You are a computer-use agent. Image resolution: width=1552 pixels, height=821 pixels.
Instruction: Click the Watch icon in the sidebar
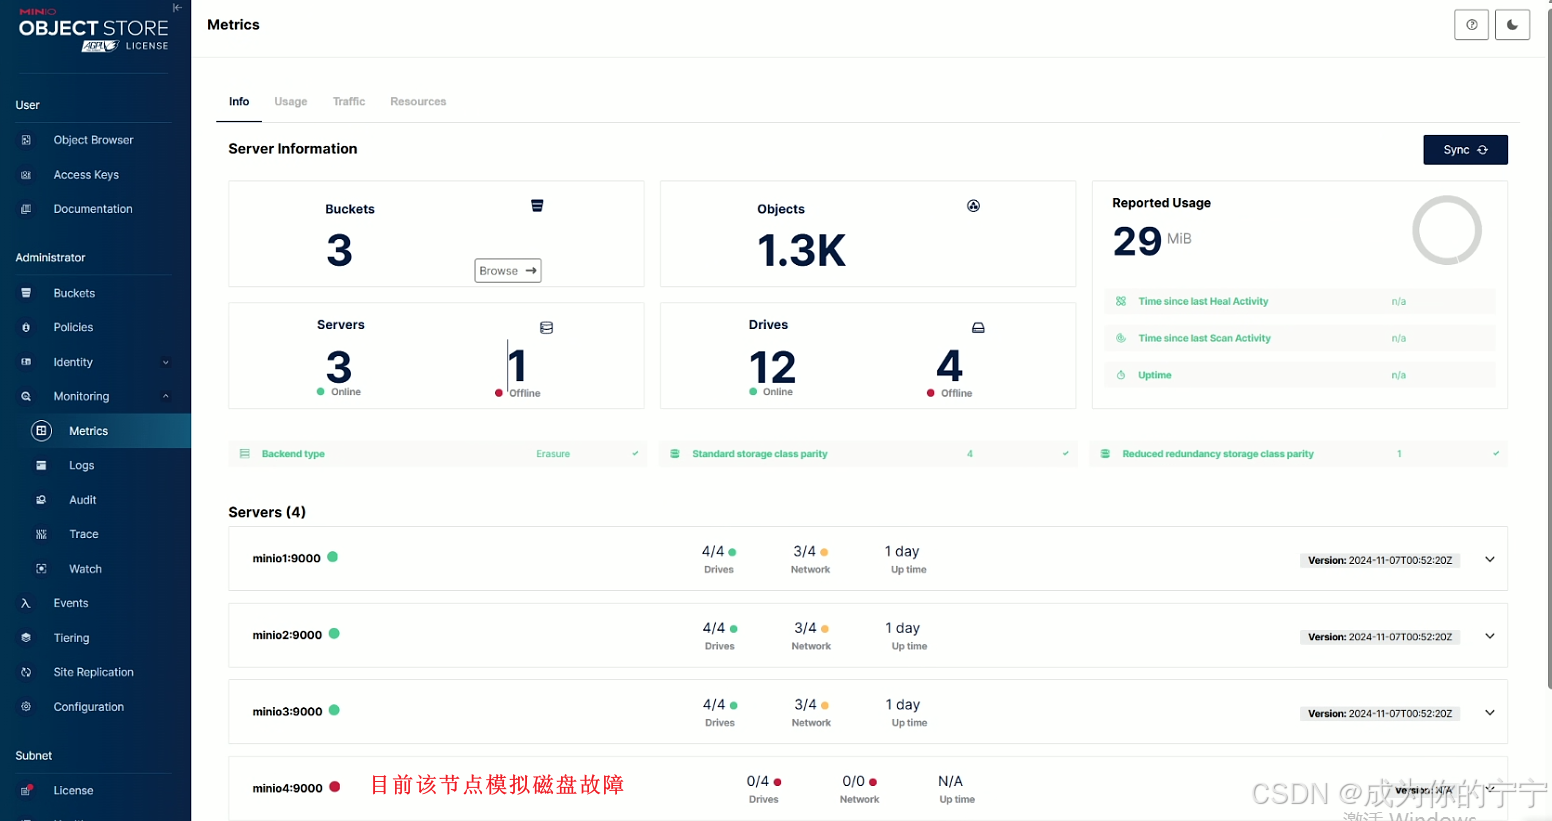(x=41, y=569)
